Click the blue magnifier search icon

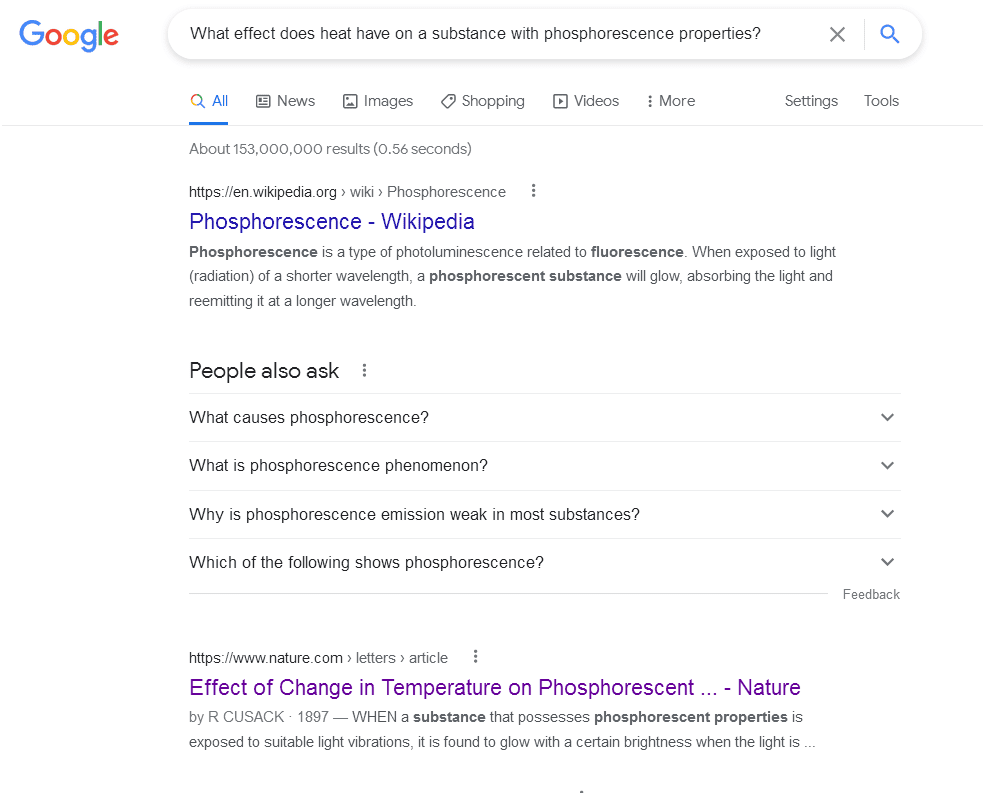coord(890,35)
